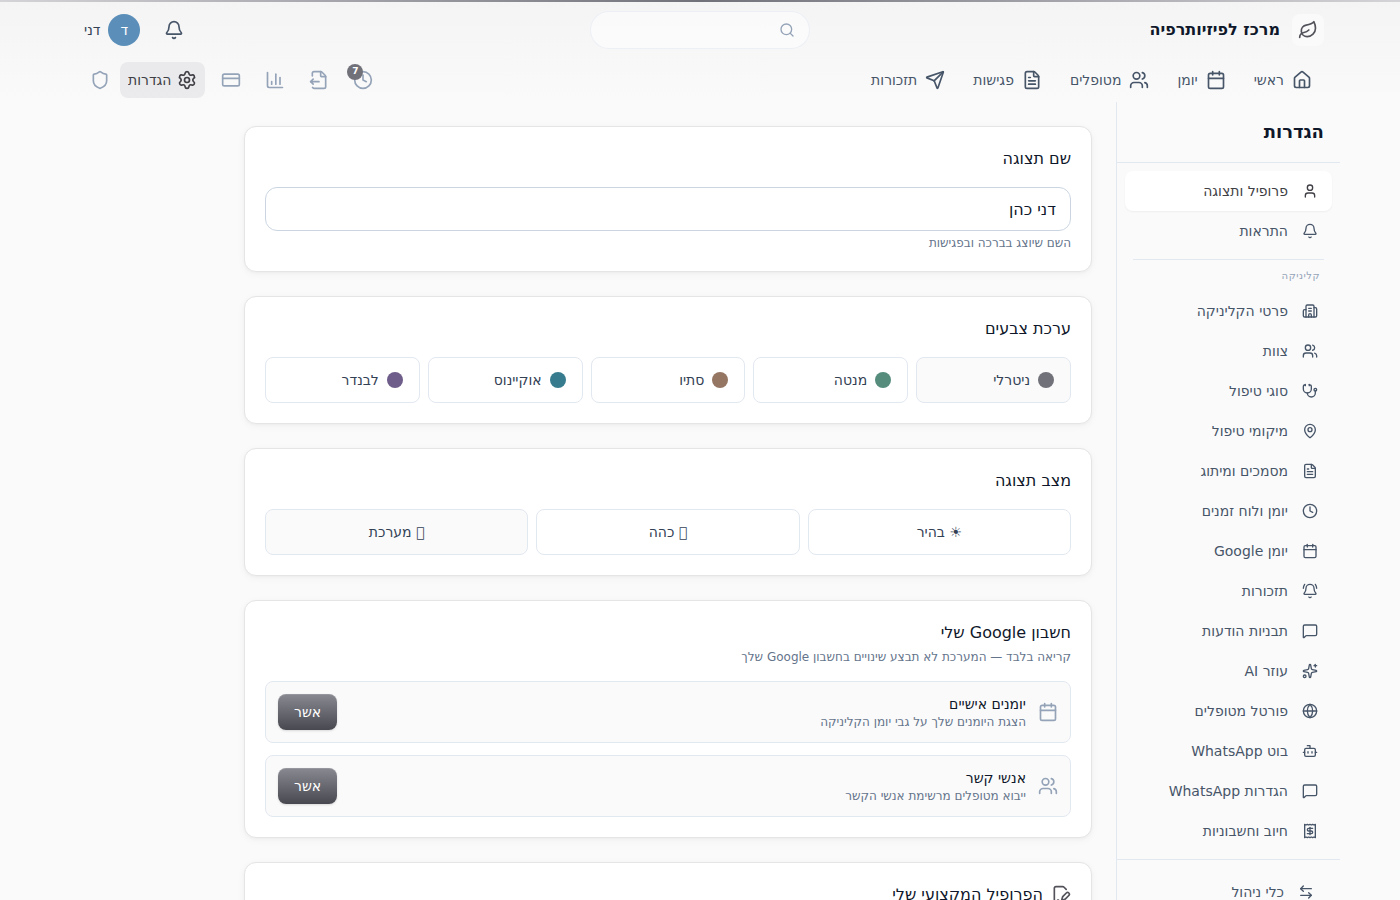Click the leaf logo icon
This screenshot has height=900, width=1400.
coord(1307,30)
